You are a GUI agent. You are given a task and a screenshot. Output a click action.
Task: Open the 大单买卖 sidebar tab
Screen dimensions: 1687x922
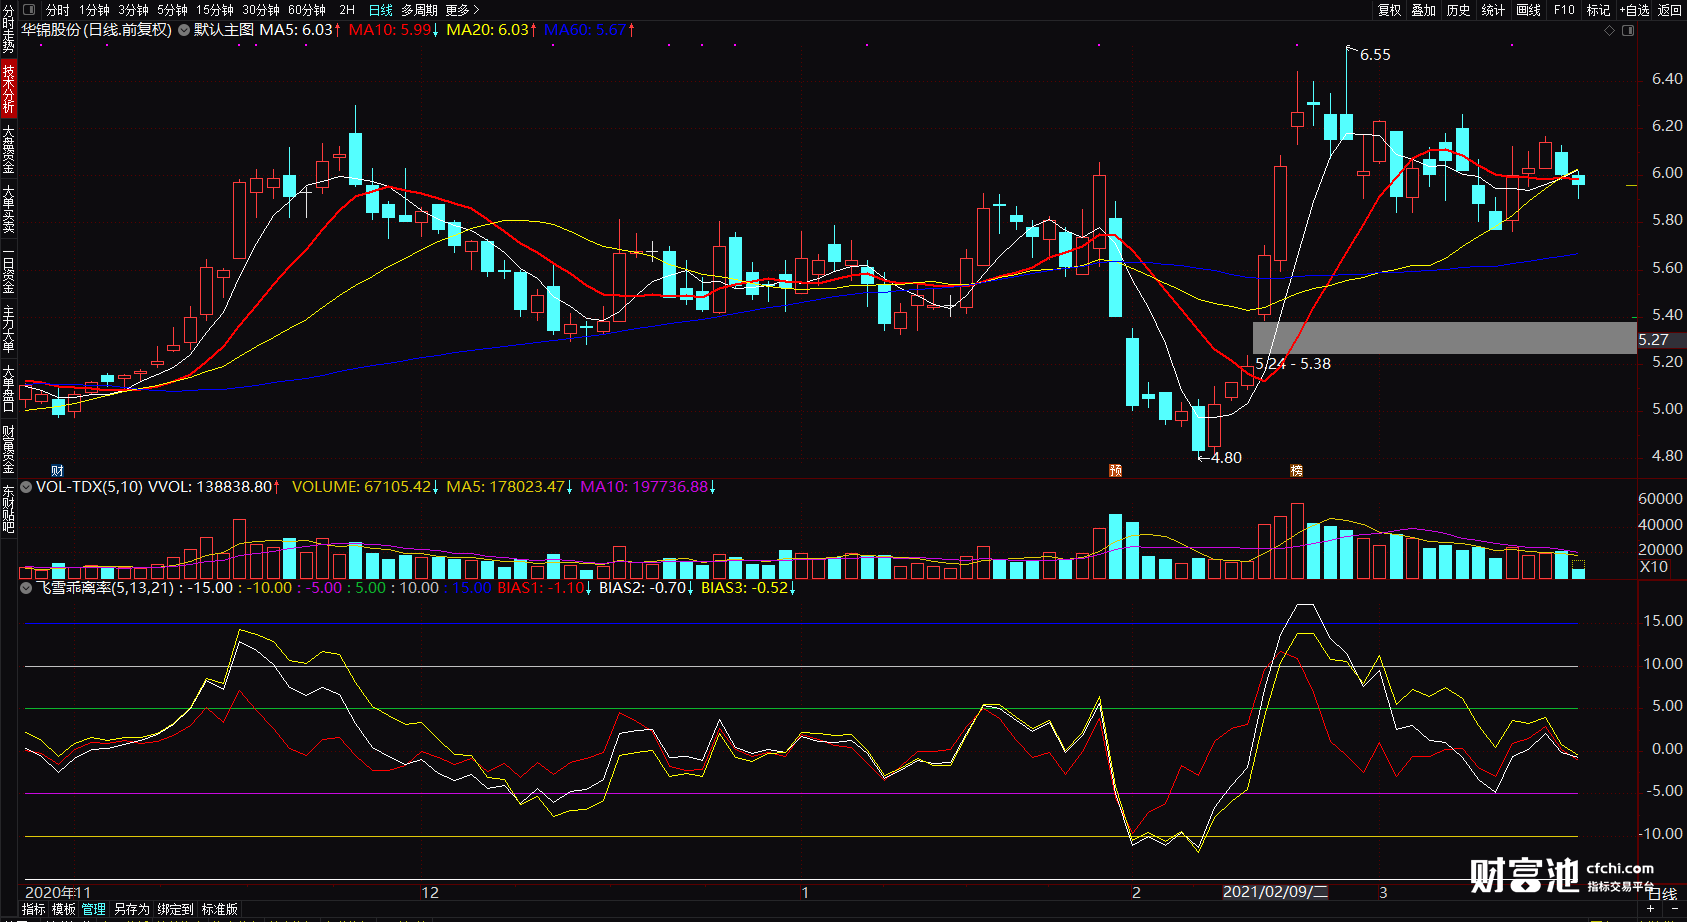pos(8,210)
